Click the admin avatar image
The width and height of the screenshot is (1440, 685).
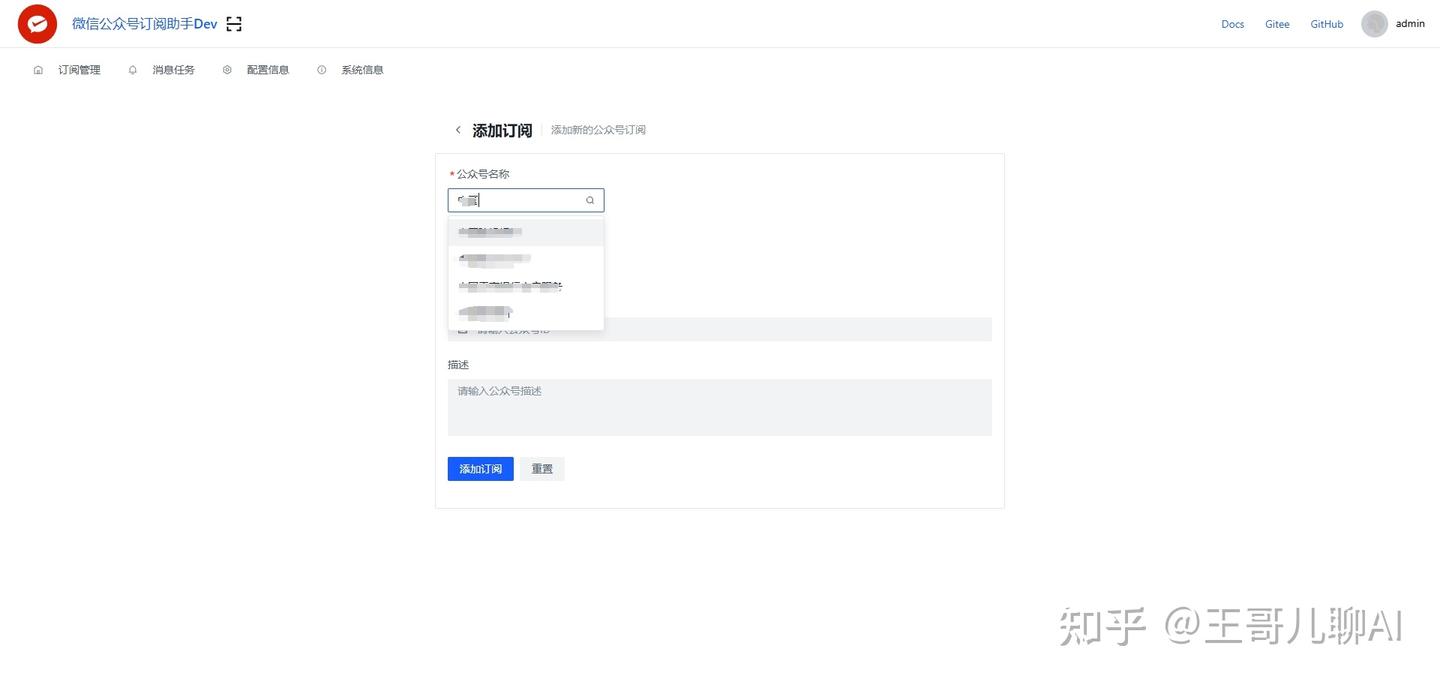point(1374,24)
